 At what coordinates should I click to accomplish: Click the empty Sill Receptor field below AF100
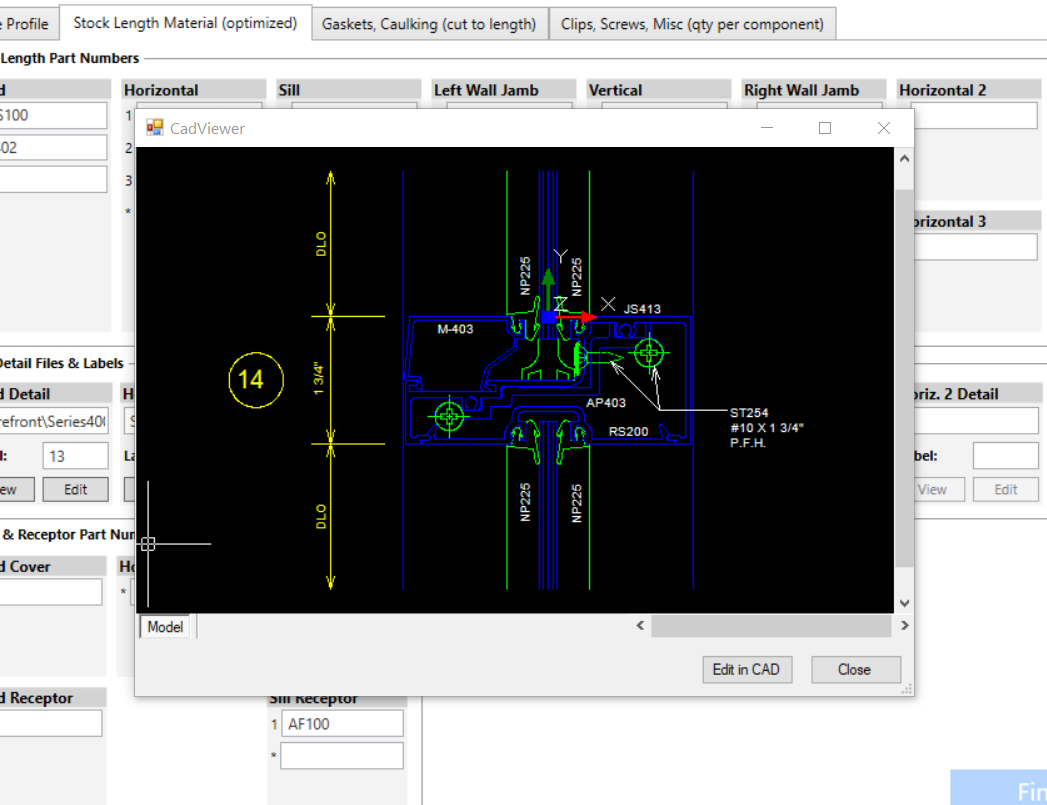point(342,756)
